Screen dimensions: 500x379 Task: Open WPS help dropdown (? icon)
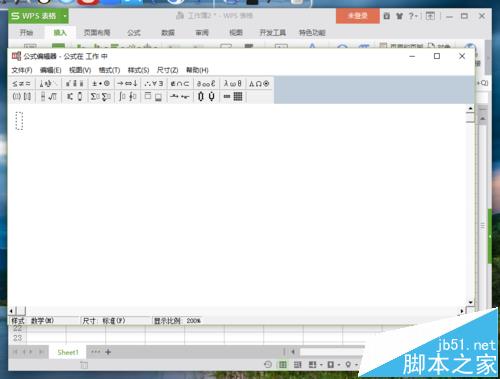pos(413,16)
